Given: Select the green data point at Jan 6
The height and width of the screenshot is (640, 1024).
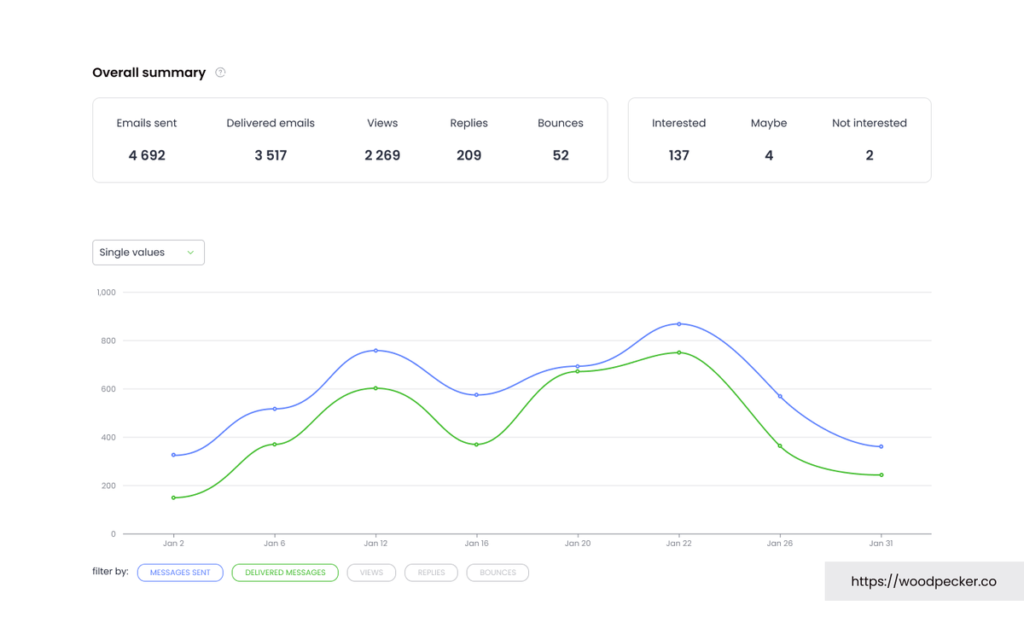Looking at the screenshot, I should [274, 445].
